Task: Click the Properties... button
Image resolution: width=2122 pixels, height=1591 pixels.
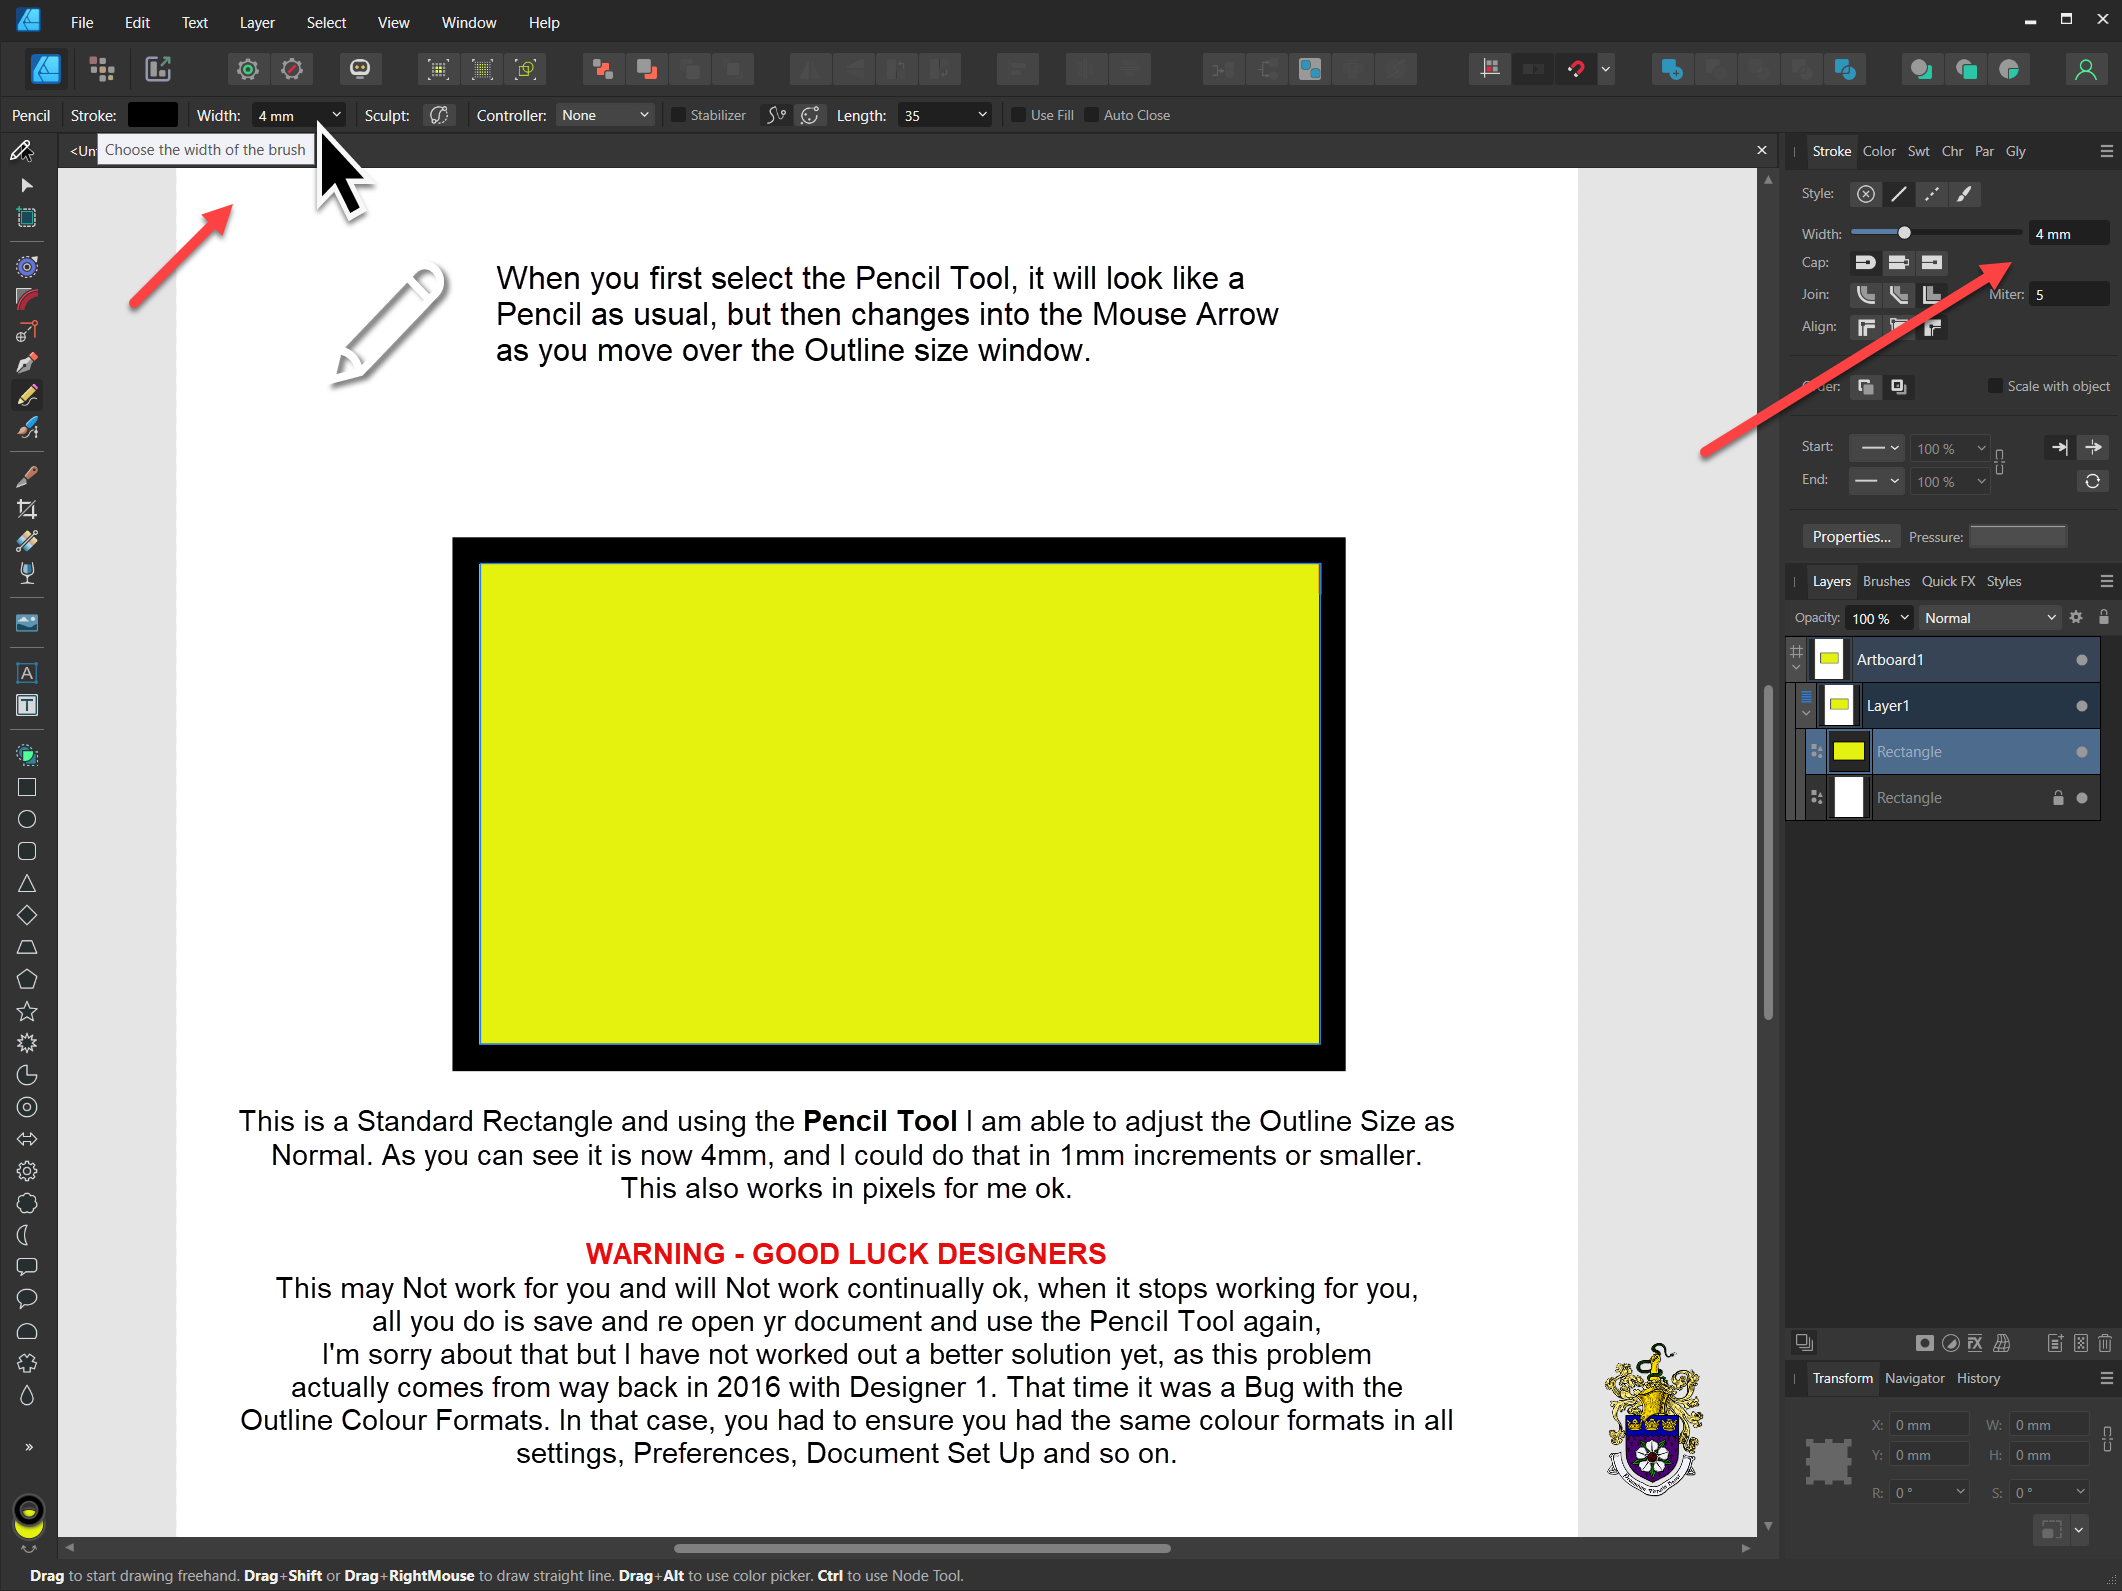Action: coord(1851,537)
